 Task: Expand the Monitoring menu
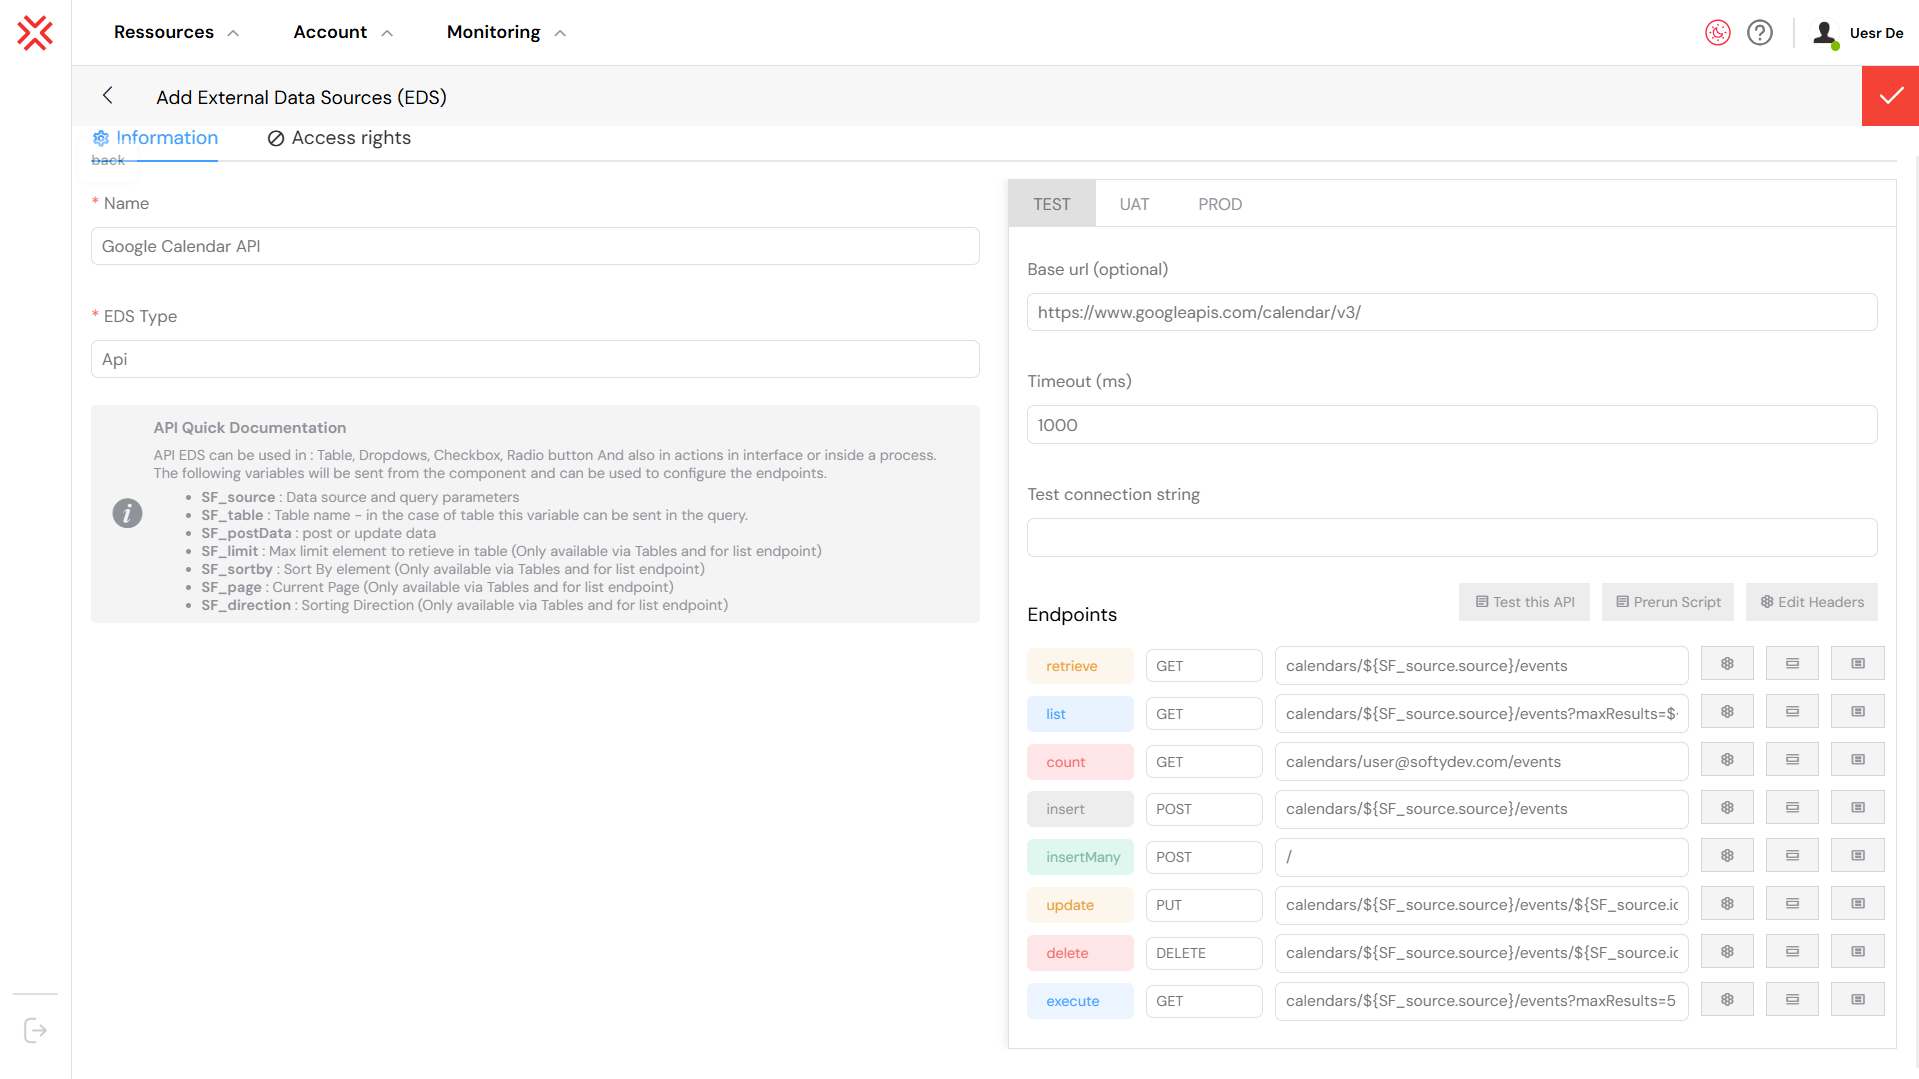coord(506,32)
